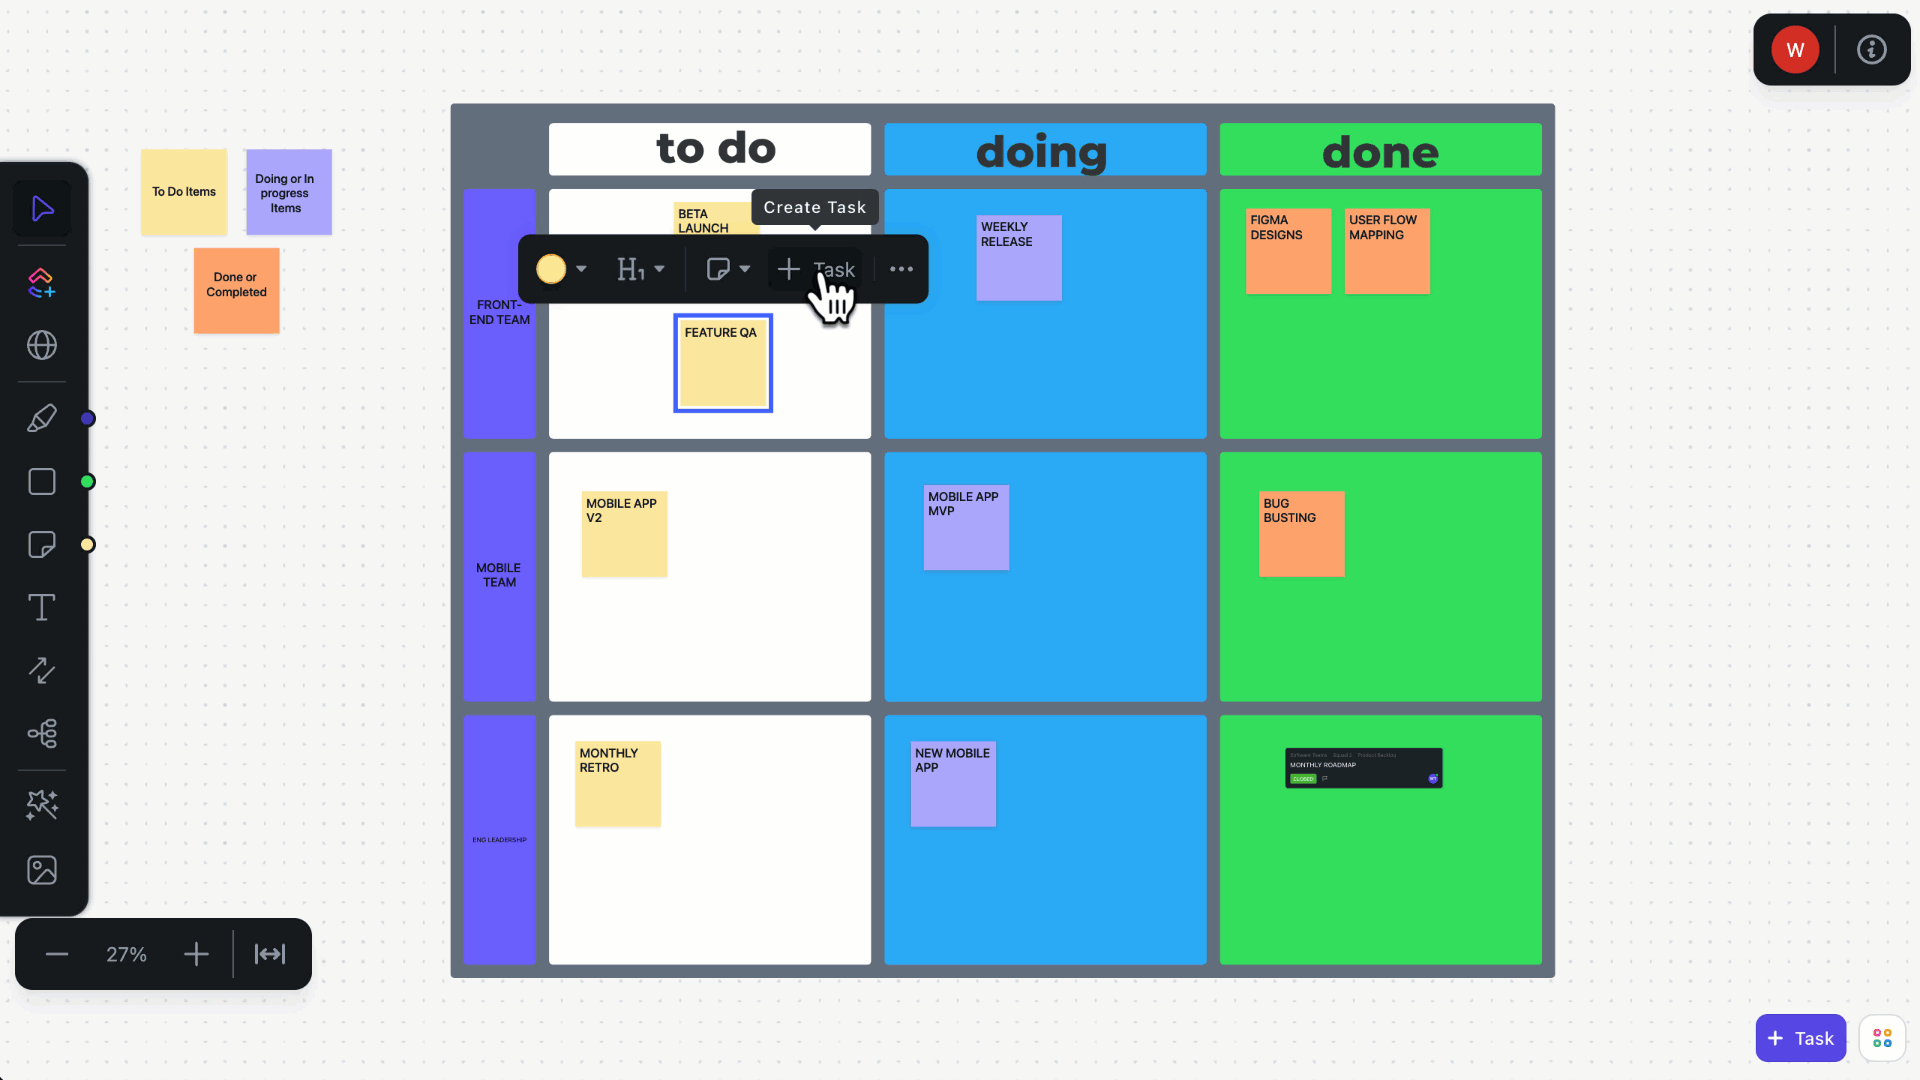
Task: Click the FEATURE QA sticky note card
Action: [x=721, y=363]
